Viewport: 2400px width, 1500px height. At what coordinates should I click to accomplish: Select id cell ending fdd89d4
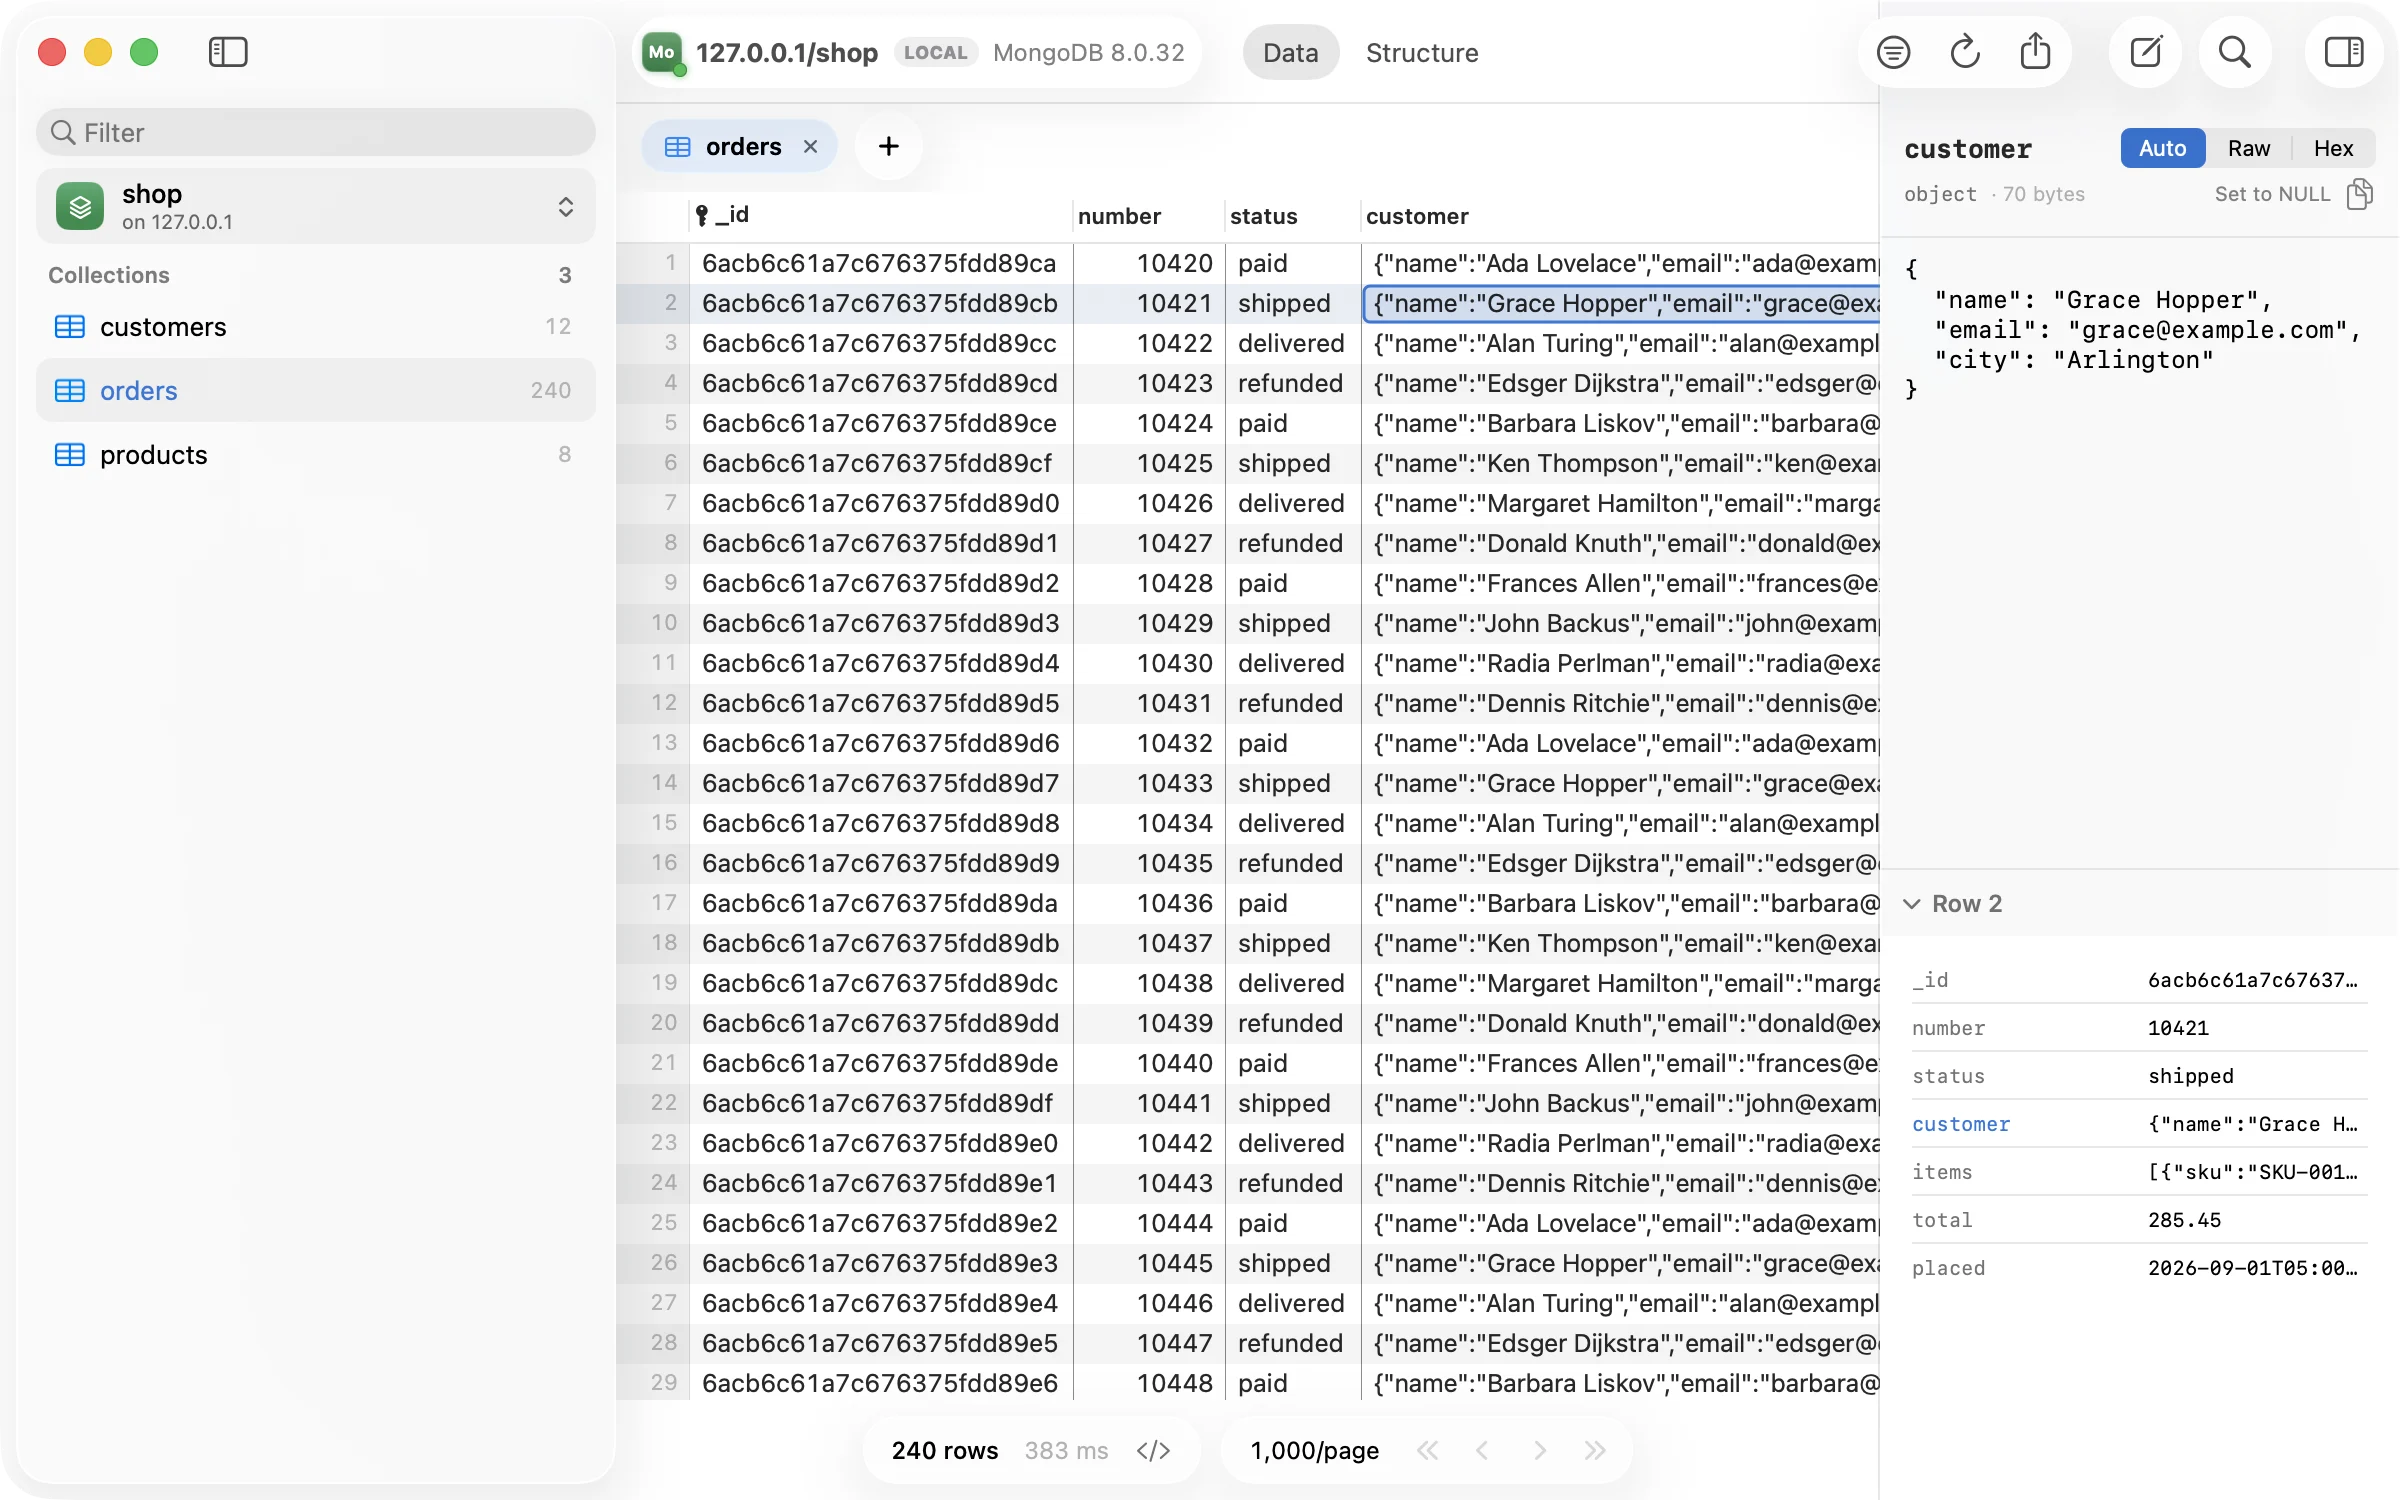(880, 663)
